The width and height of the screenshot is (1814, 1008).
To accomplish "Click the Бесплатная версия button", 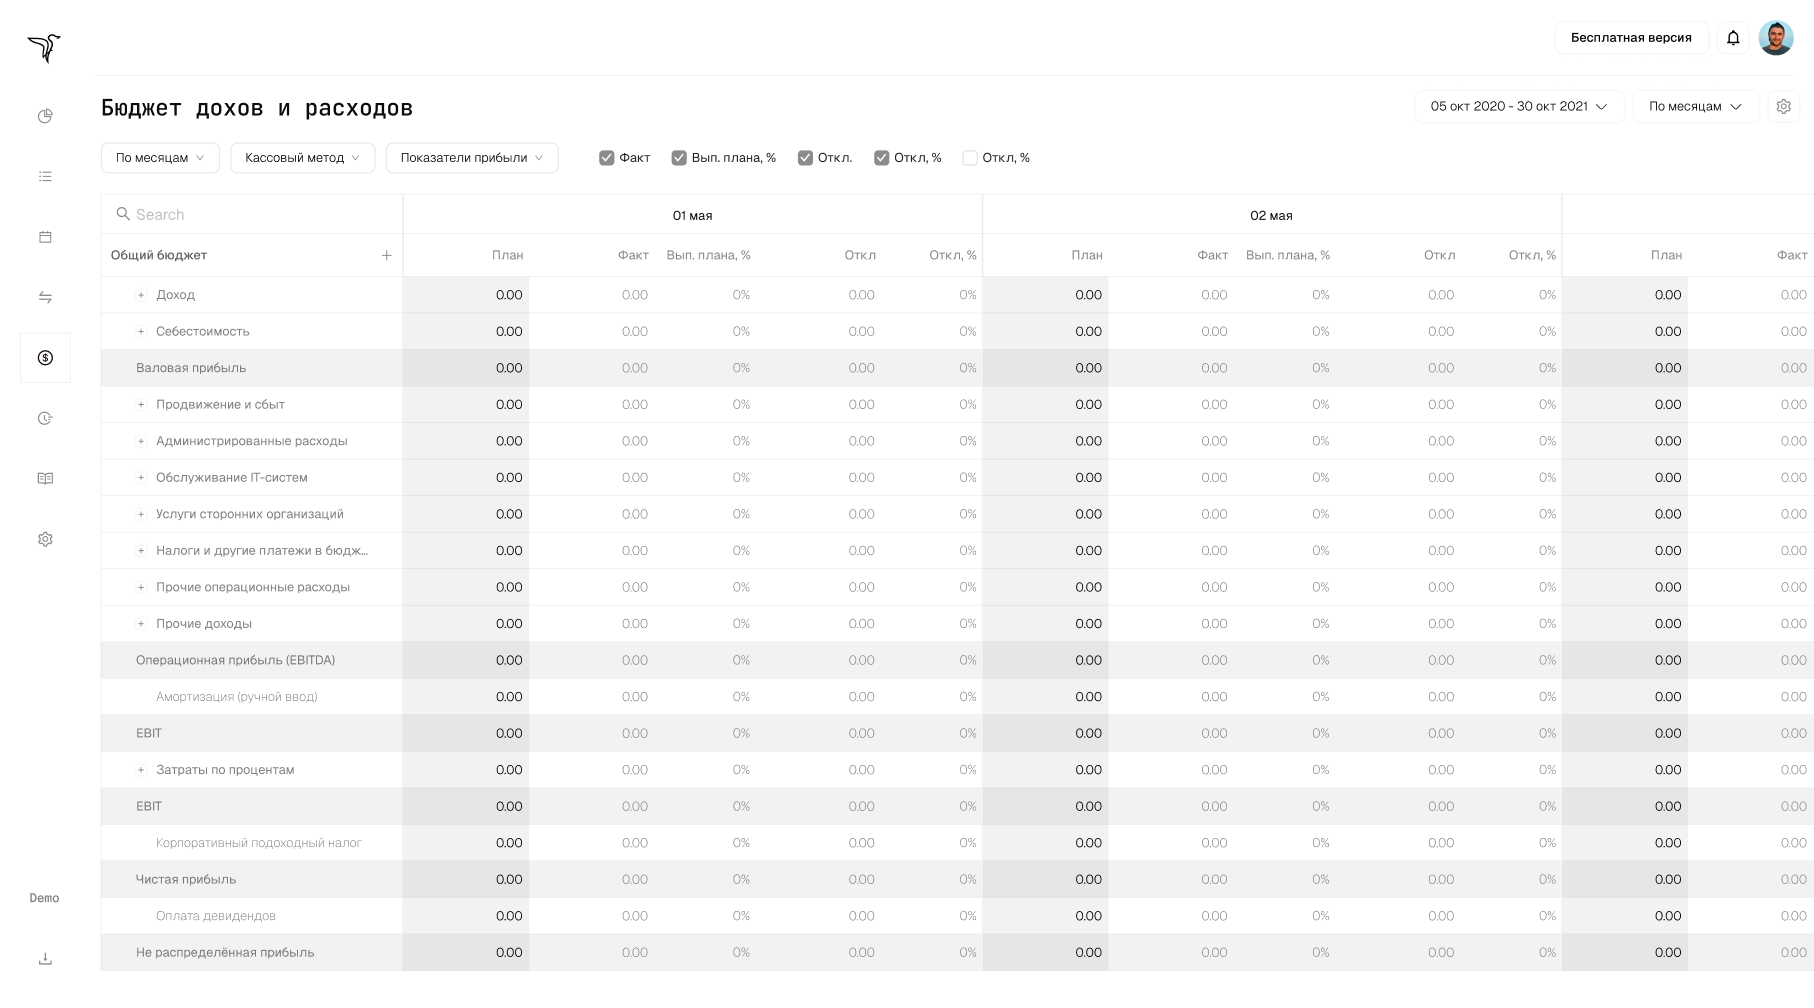I will [1630, 38].
